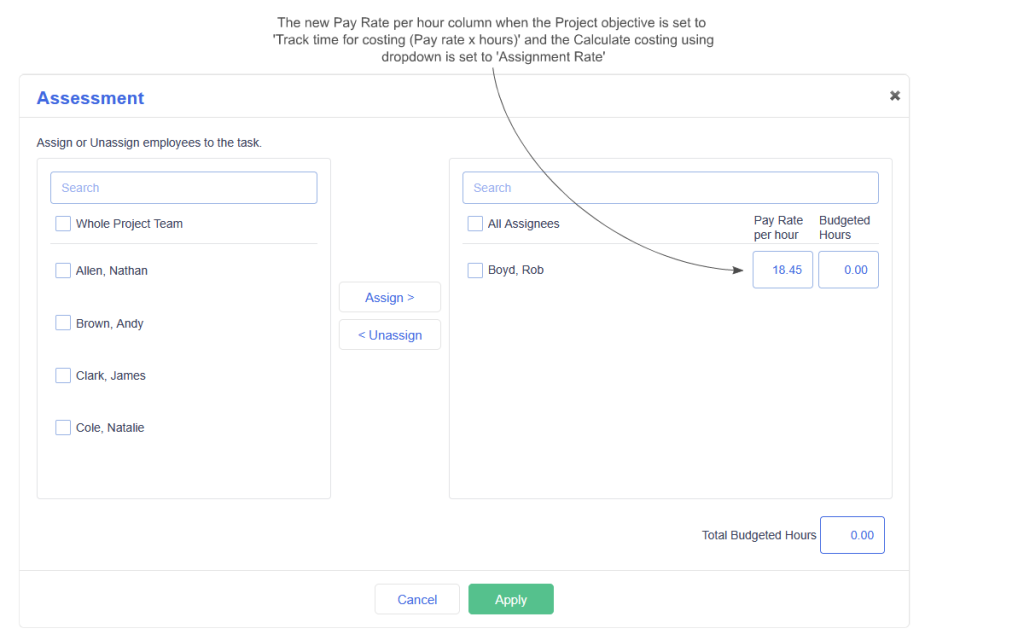Check Boyd, Rob's checkbox

coord(475,270)
